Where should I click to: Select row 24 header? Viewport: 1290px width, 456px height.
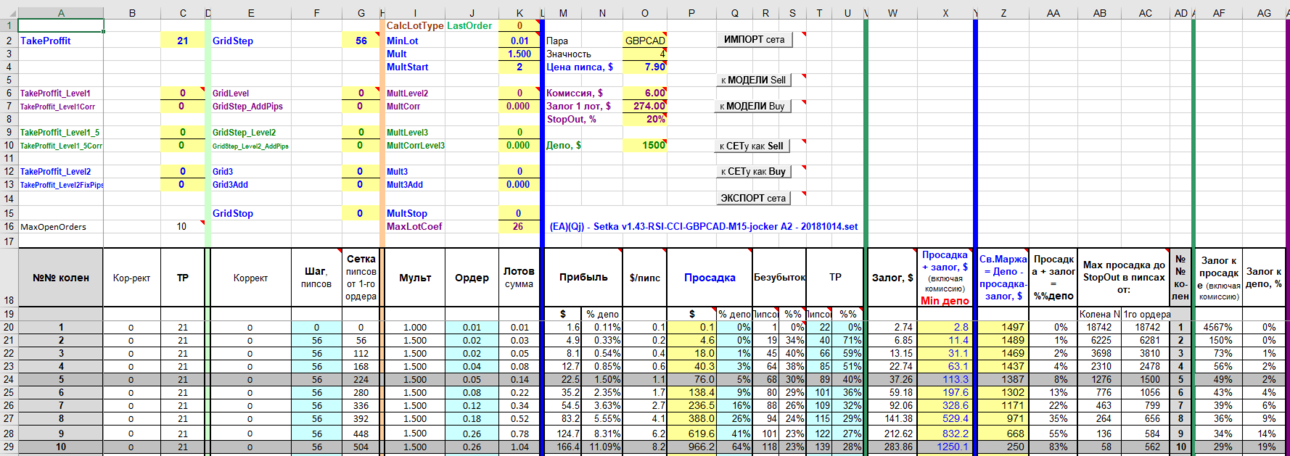tap(9, 379)
